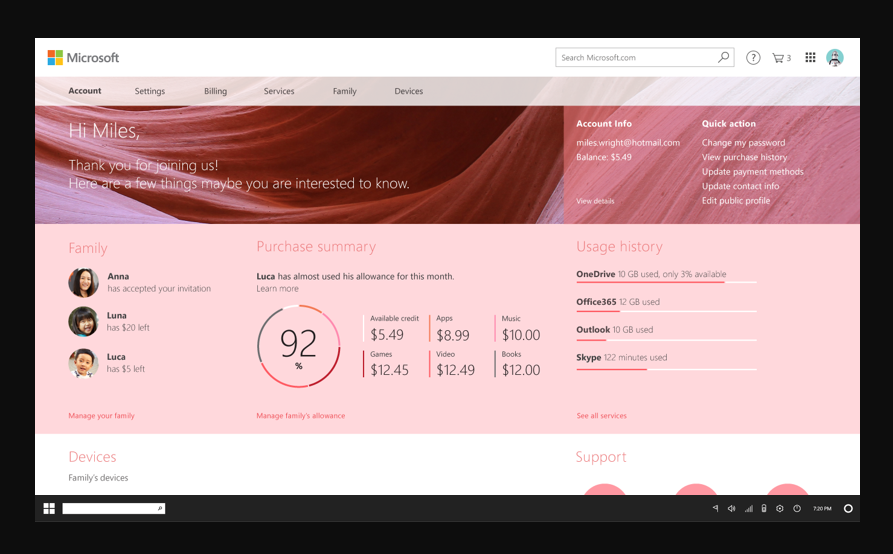The height and width of the screenshot is (554, 893).
Task: Open the help question mark icon
Action: [753, 58]
